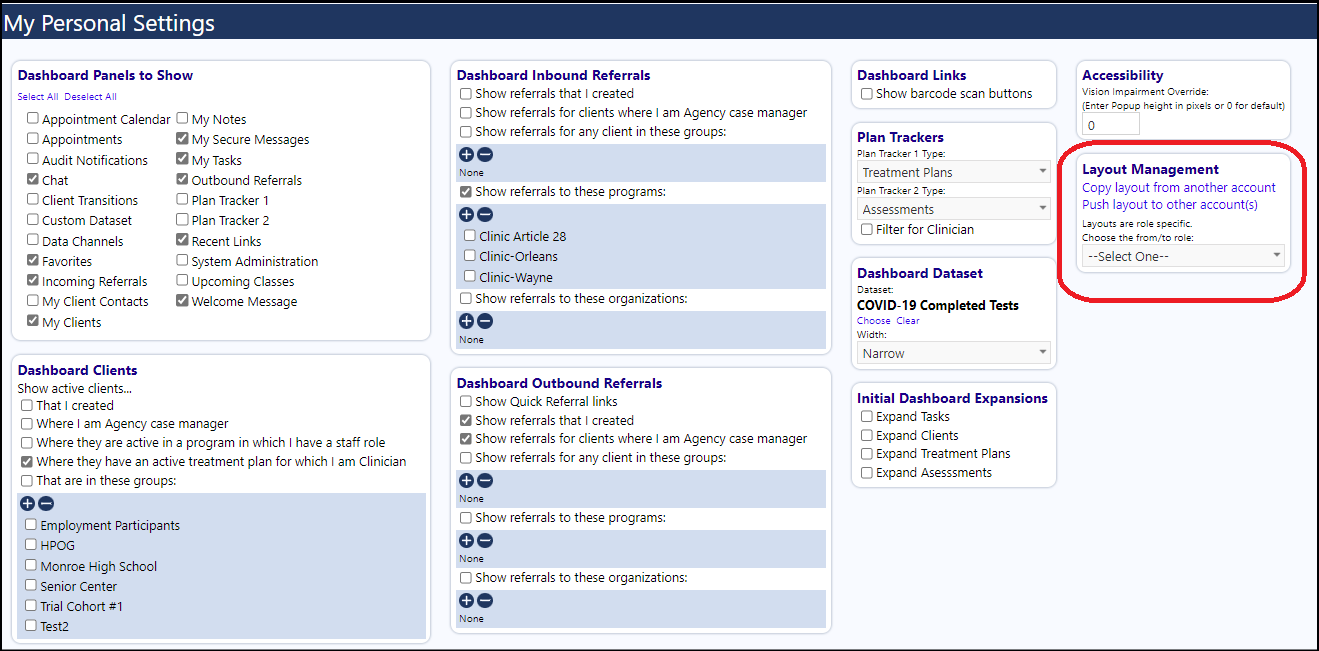Image resolution: width=1319 pixels, height=651 pixels.
Task: Click Copy layout from another account
Action: (x=1179, y=188)
